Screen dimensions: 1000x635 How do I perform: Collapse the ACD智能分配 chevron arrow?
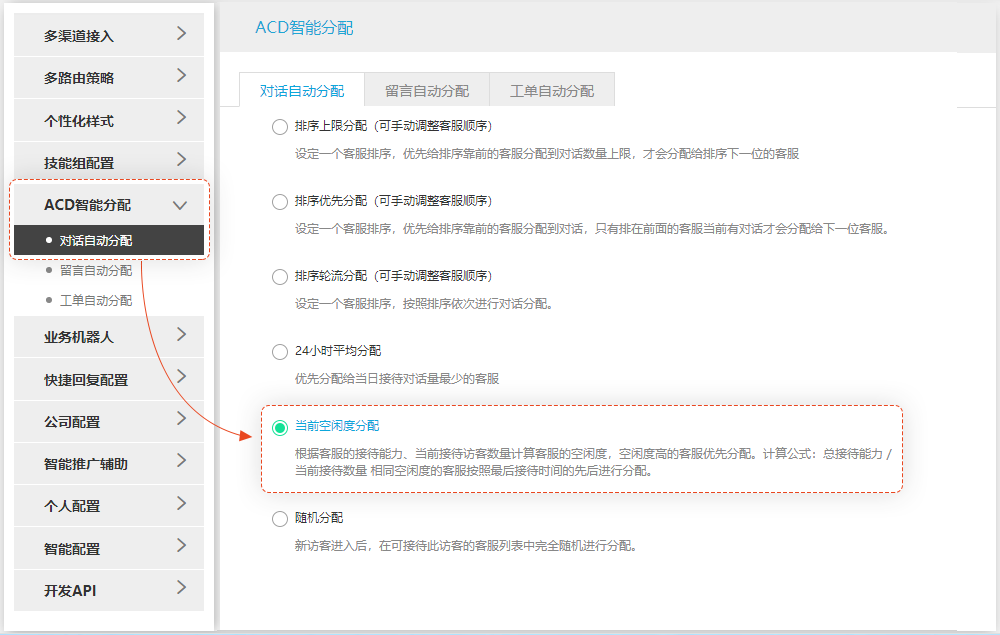[x=180, y=205]
